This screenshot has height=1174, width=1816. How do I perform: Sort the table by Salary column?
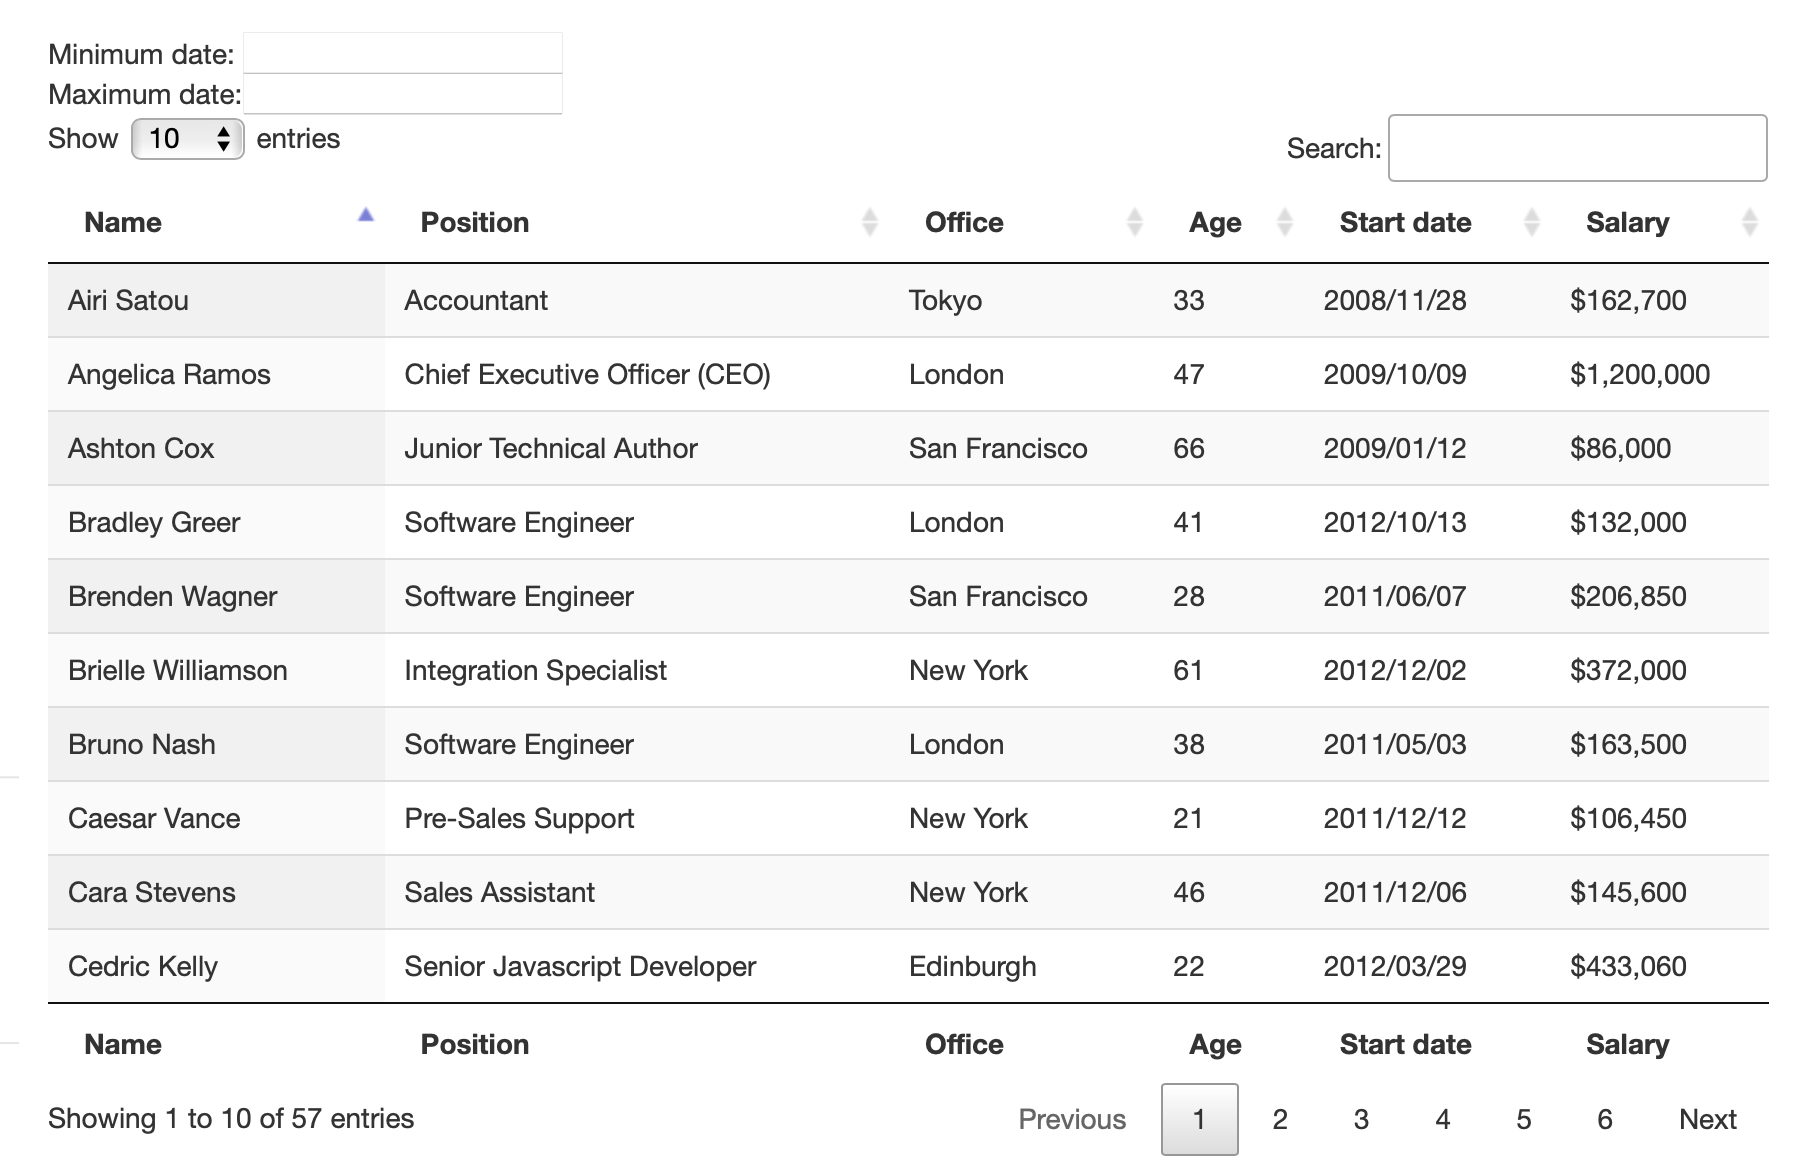click(1628, 222)
